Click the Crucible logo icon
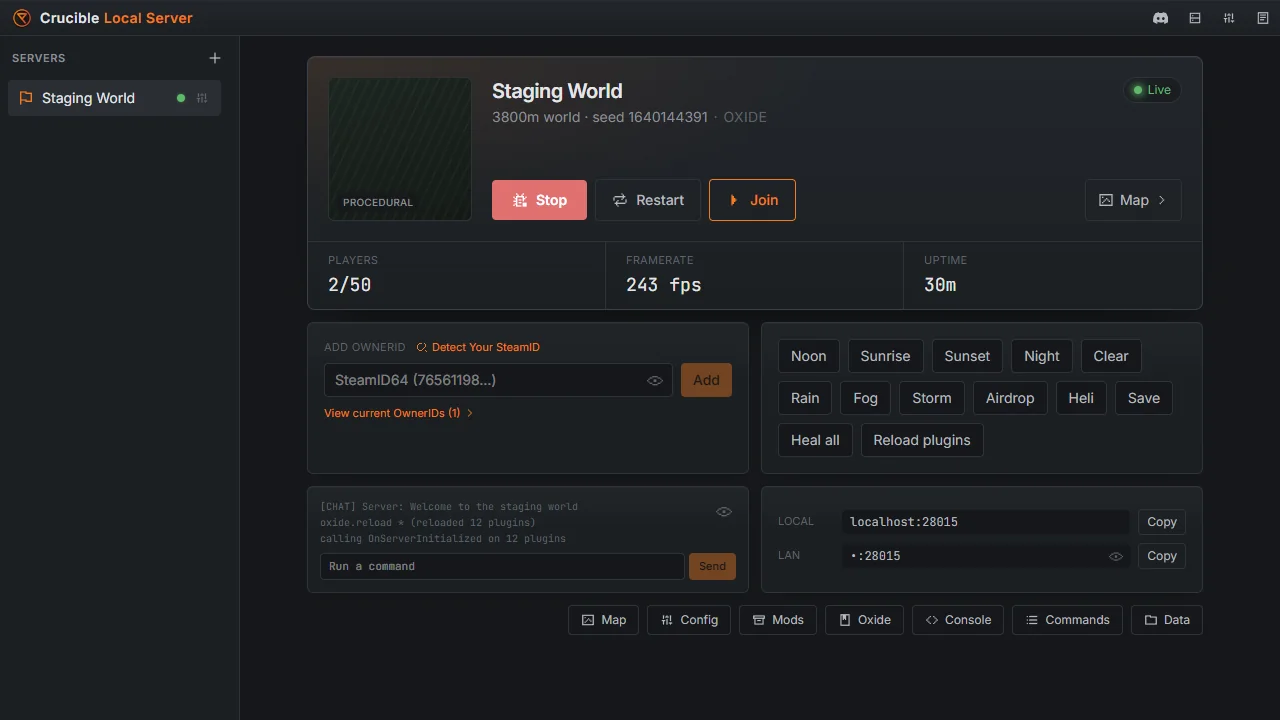Image resolution: width=1280 pixels, height=720 pixels. (21, 18)
